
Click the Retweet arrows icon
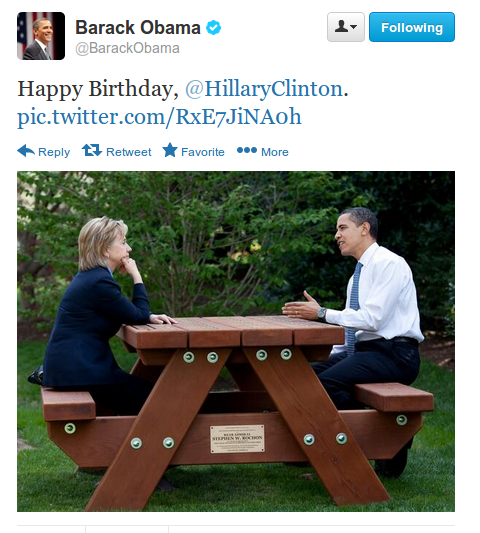click(92, 150)
